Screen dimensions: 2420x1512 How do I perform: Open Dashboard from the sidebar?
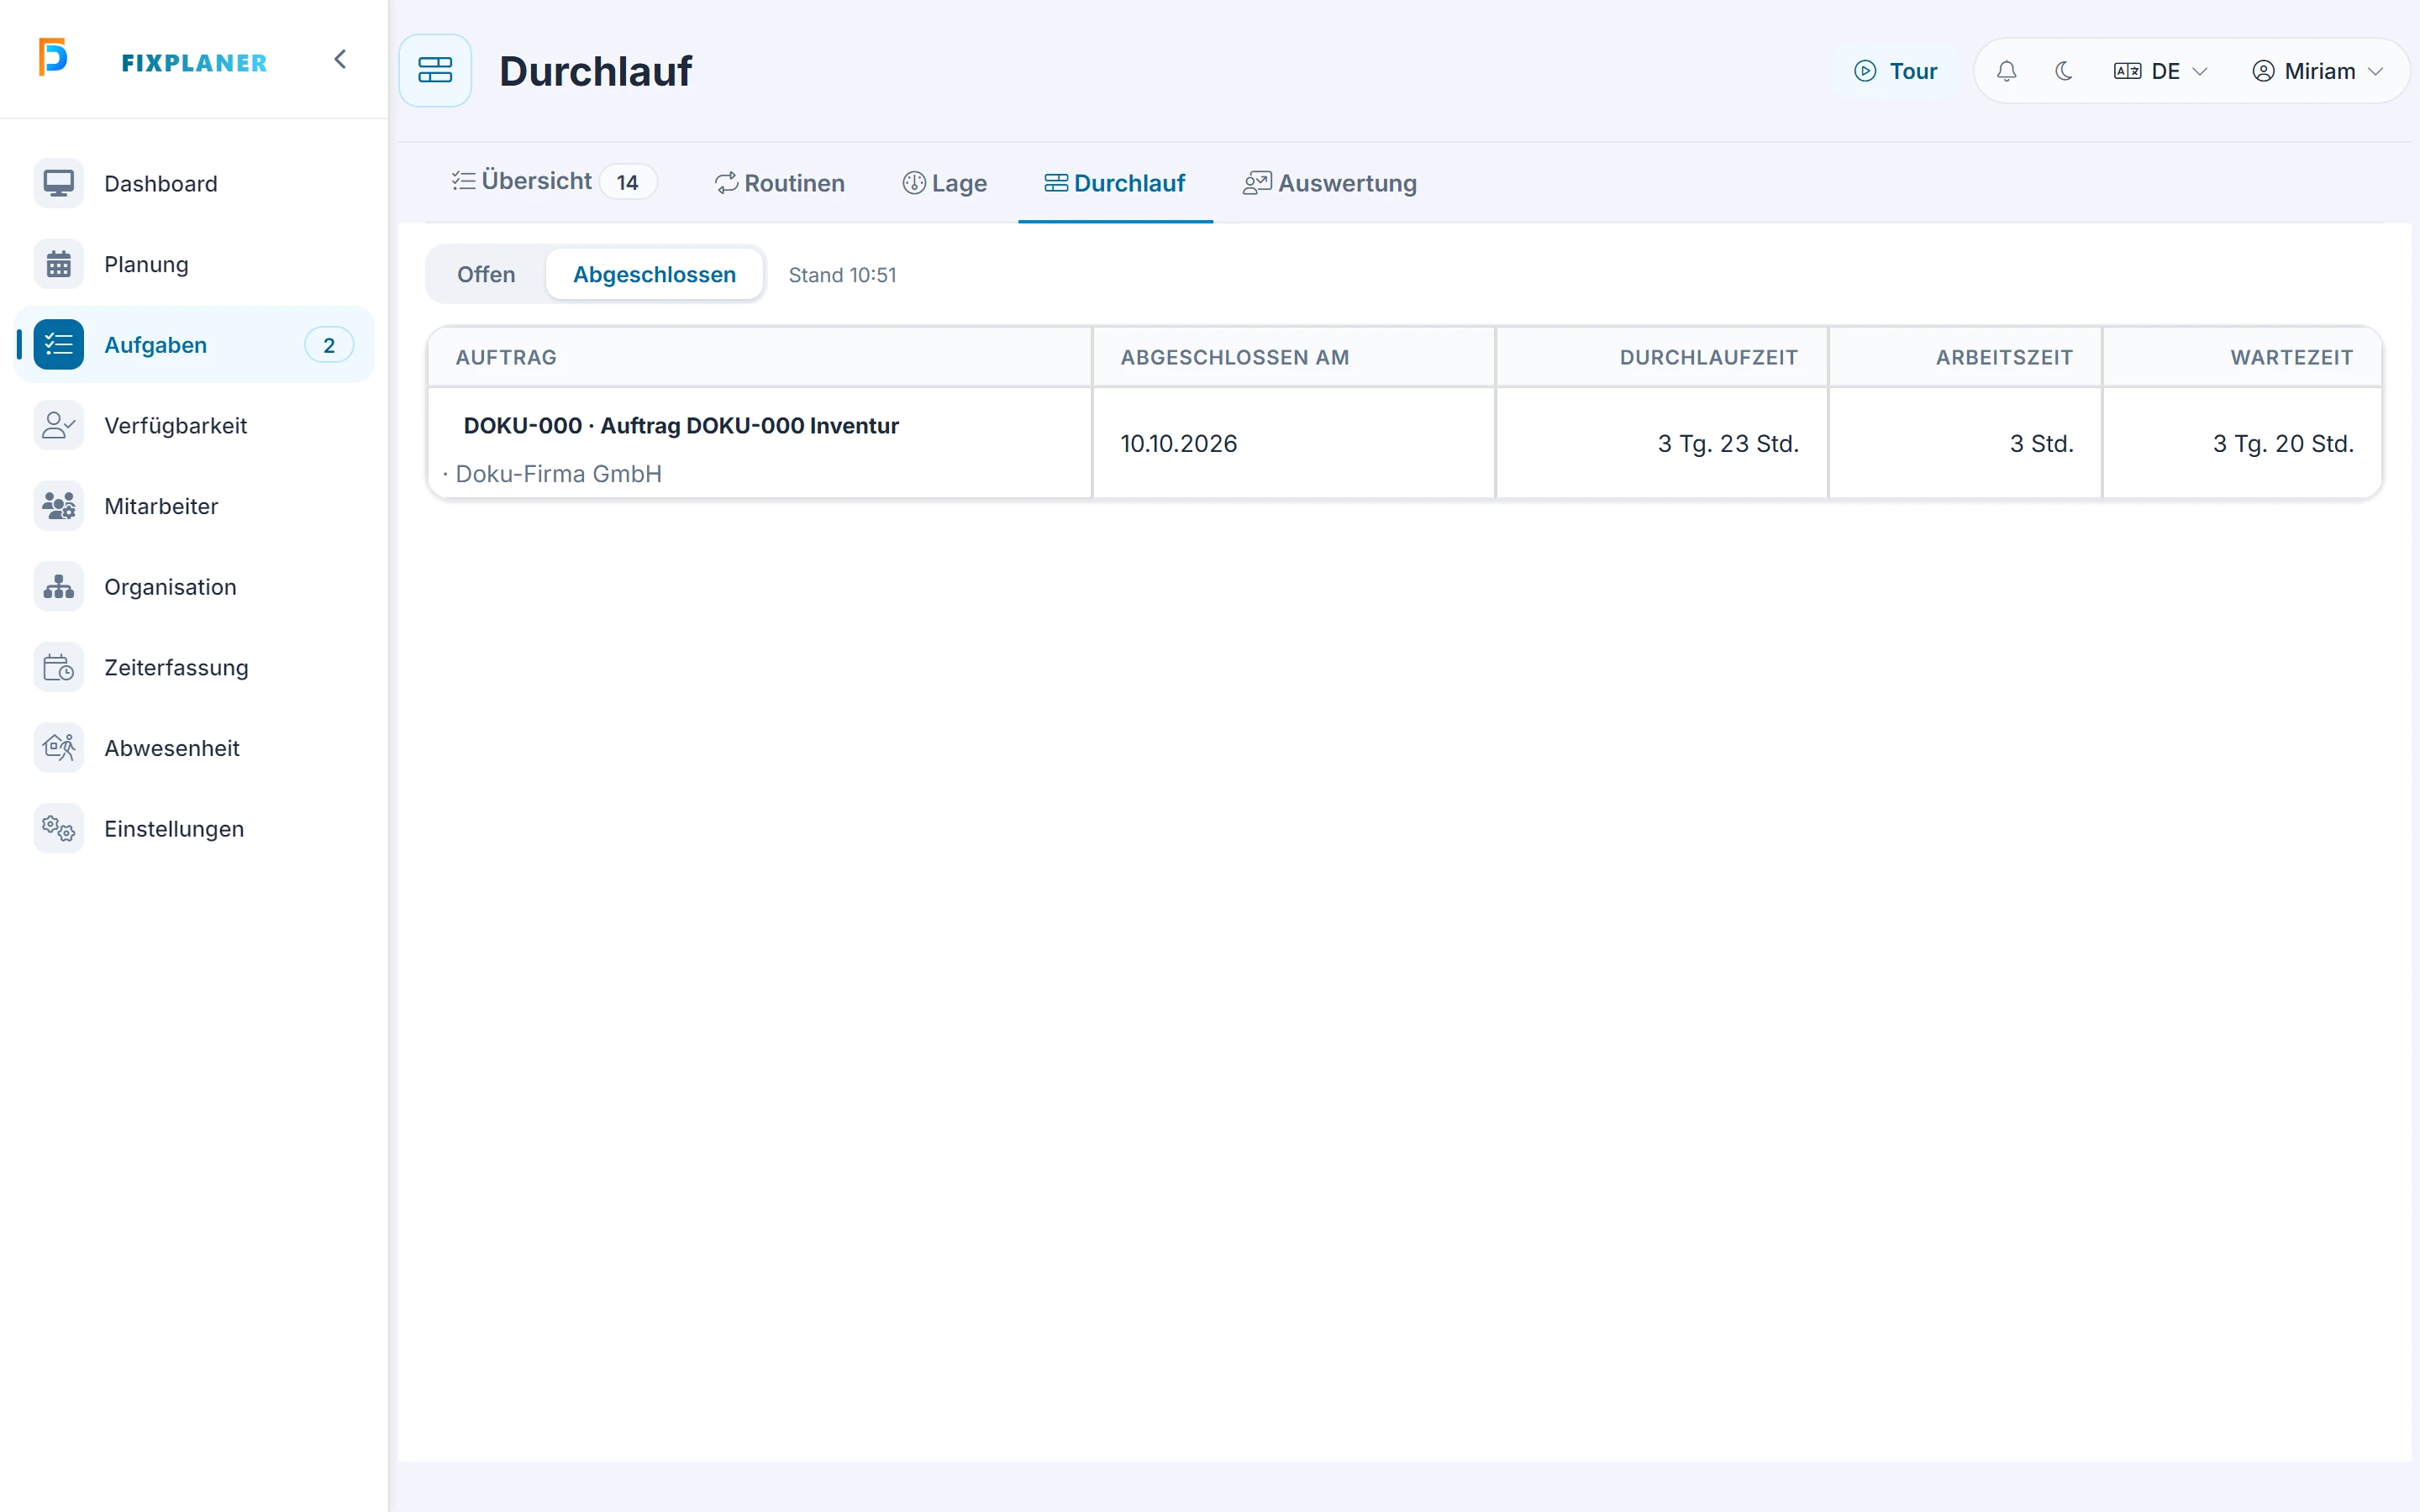pos(194,184)
